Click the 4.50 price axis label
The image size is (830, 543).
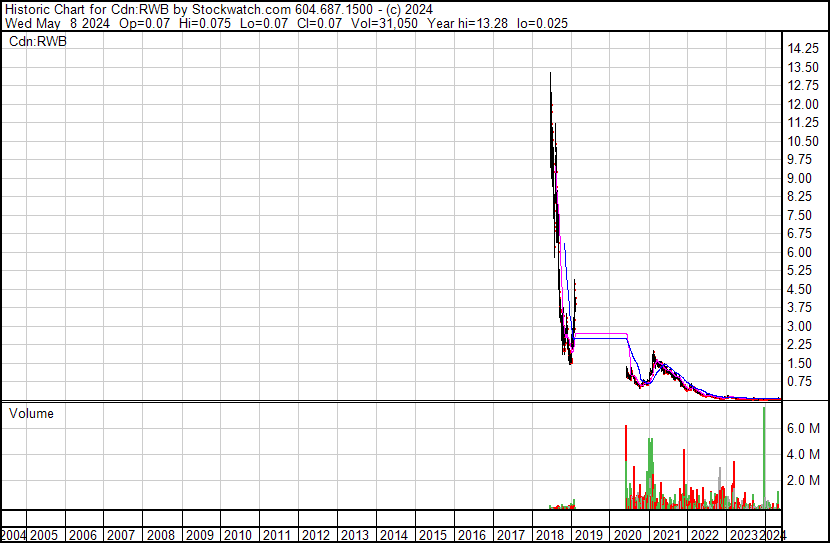point(799,289)
